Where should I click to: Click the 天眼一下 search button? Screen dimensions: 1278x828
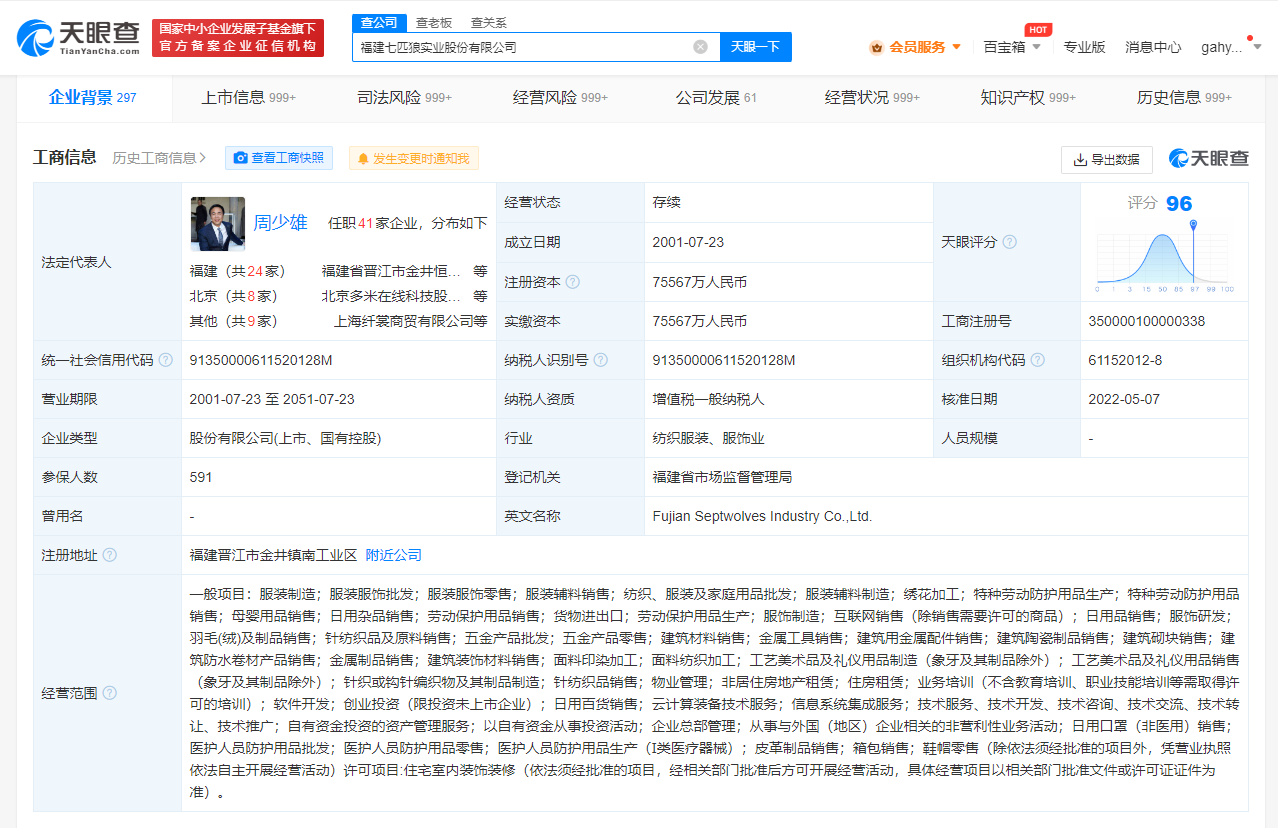[x=755, y=47]
